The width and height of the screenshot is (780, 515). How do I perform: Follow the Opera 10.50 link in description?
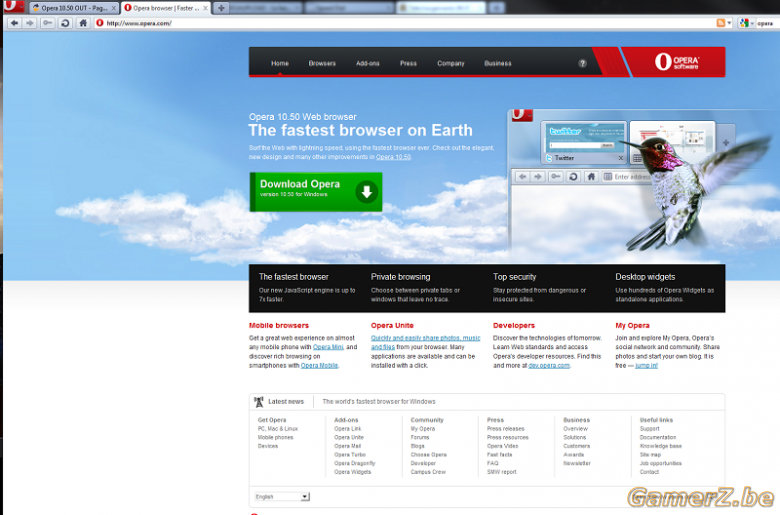tap(393, 157)
